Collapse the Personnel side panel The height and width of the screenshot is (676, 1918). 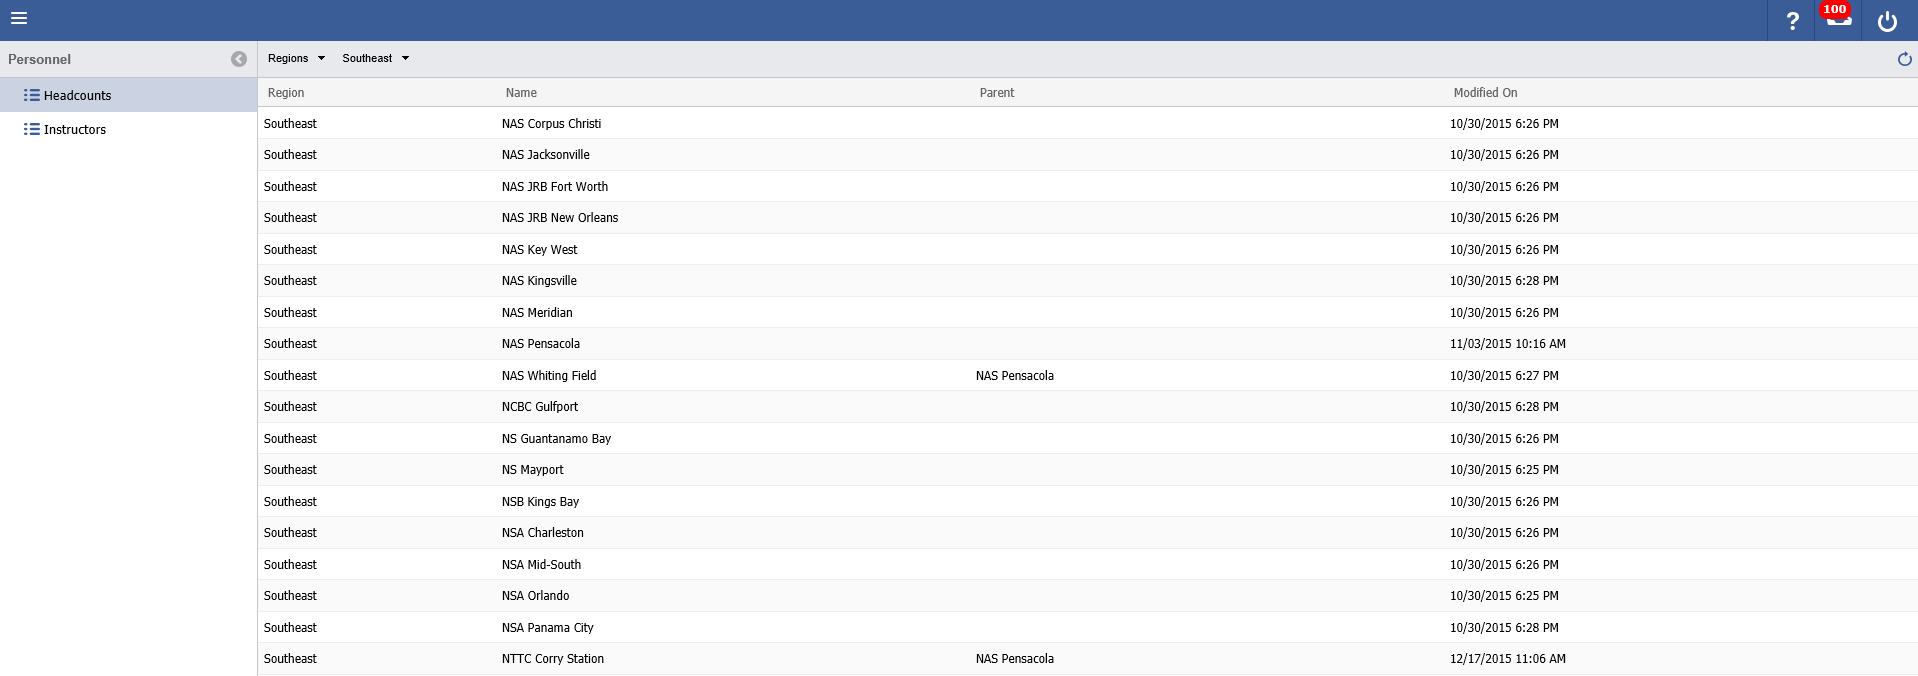pyautogui.click(x=239, y=59)
